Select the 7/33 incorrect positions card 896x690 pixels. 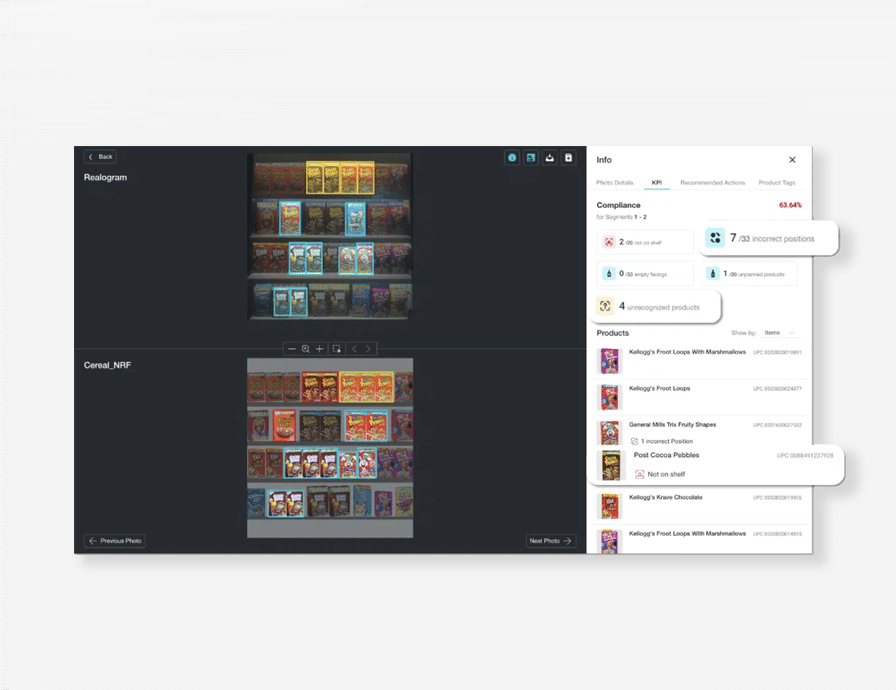(769, 238)
